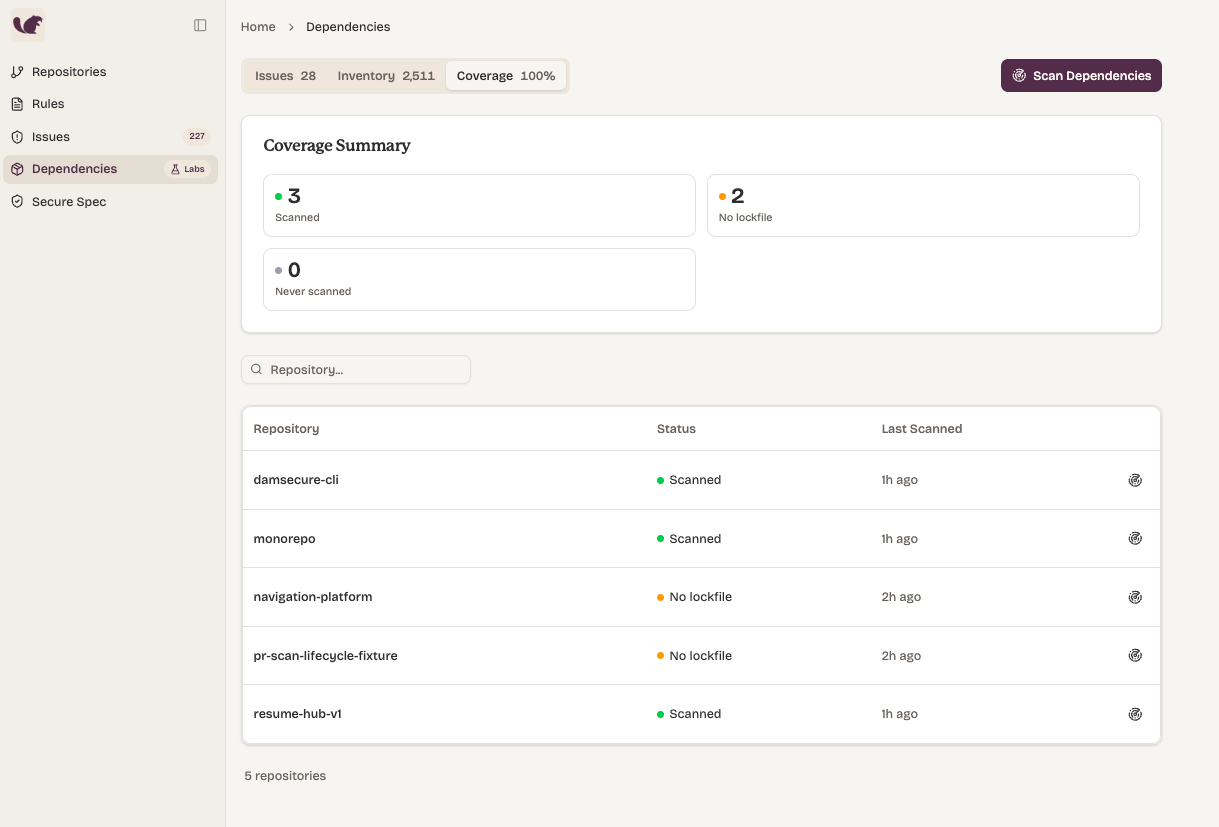Screen dimensions: 1219x827
Task: Click the 5 repositories count text
Action: [x=285, y=776]
